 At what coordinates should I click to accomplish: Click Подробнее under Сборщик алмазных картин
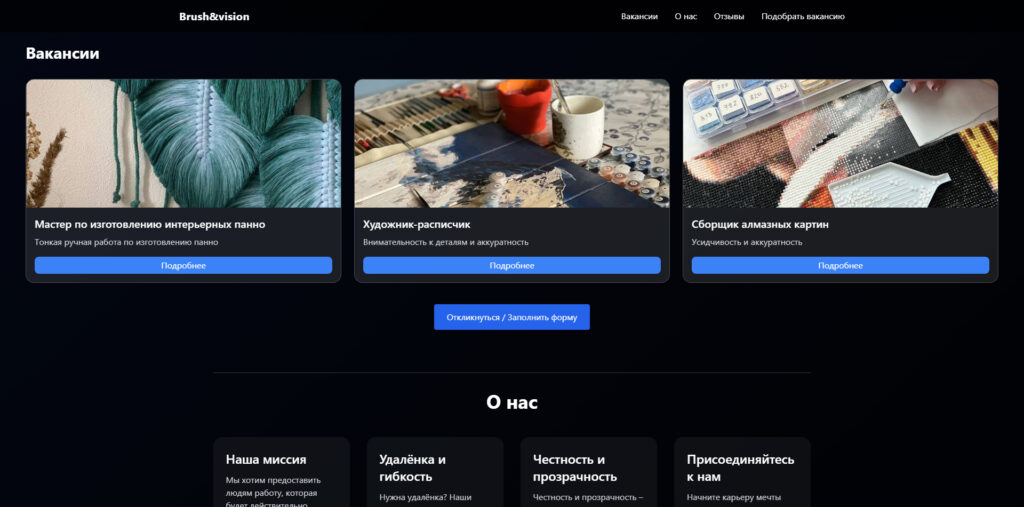point(840,265)
